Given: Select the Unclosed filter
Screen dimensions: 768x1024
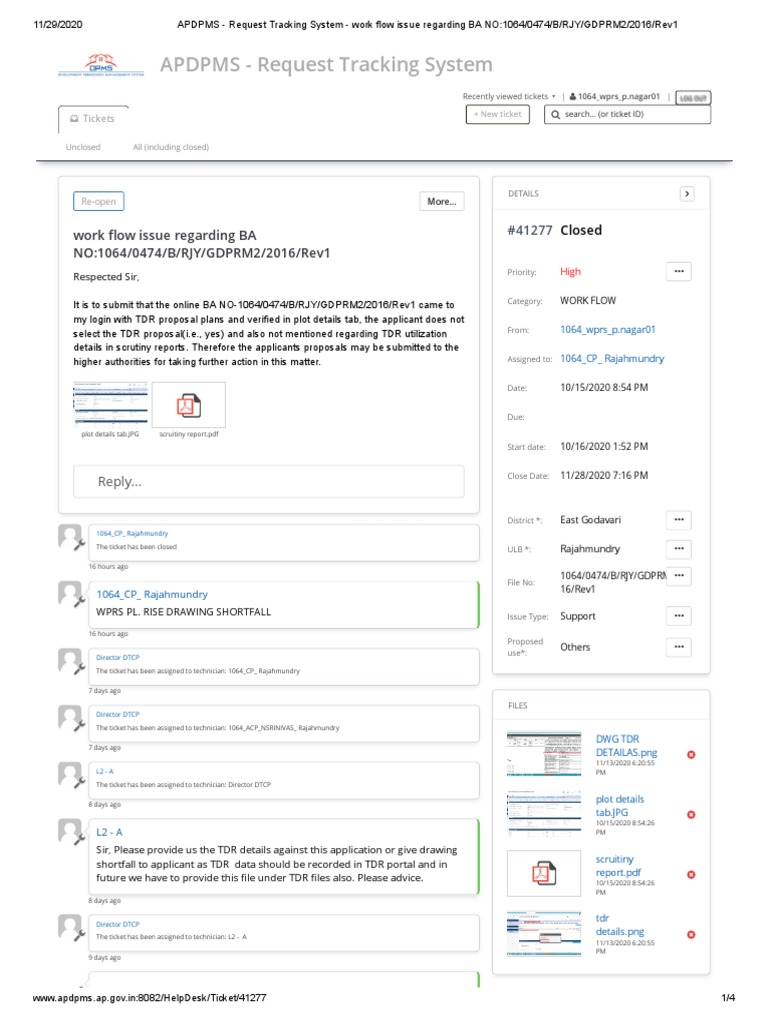Looking at the screenshot, I should 83,148.
